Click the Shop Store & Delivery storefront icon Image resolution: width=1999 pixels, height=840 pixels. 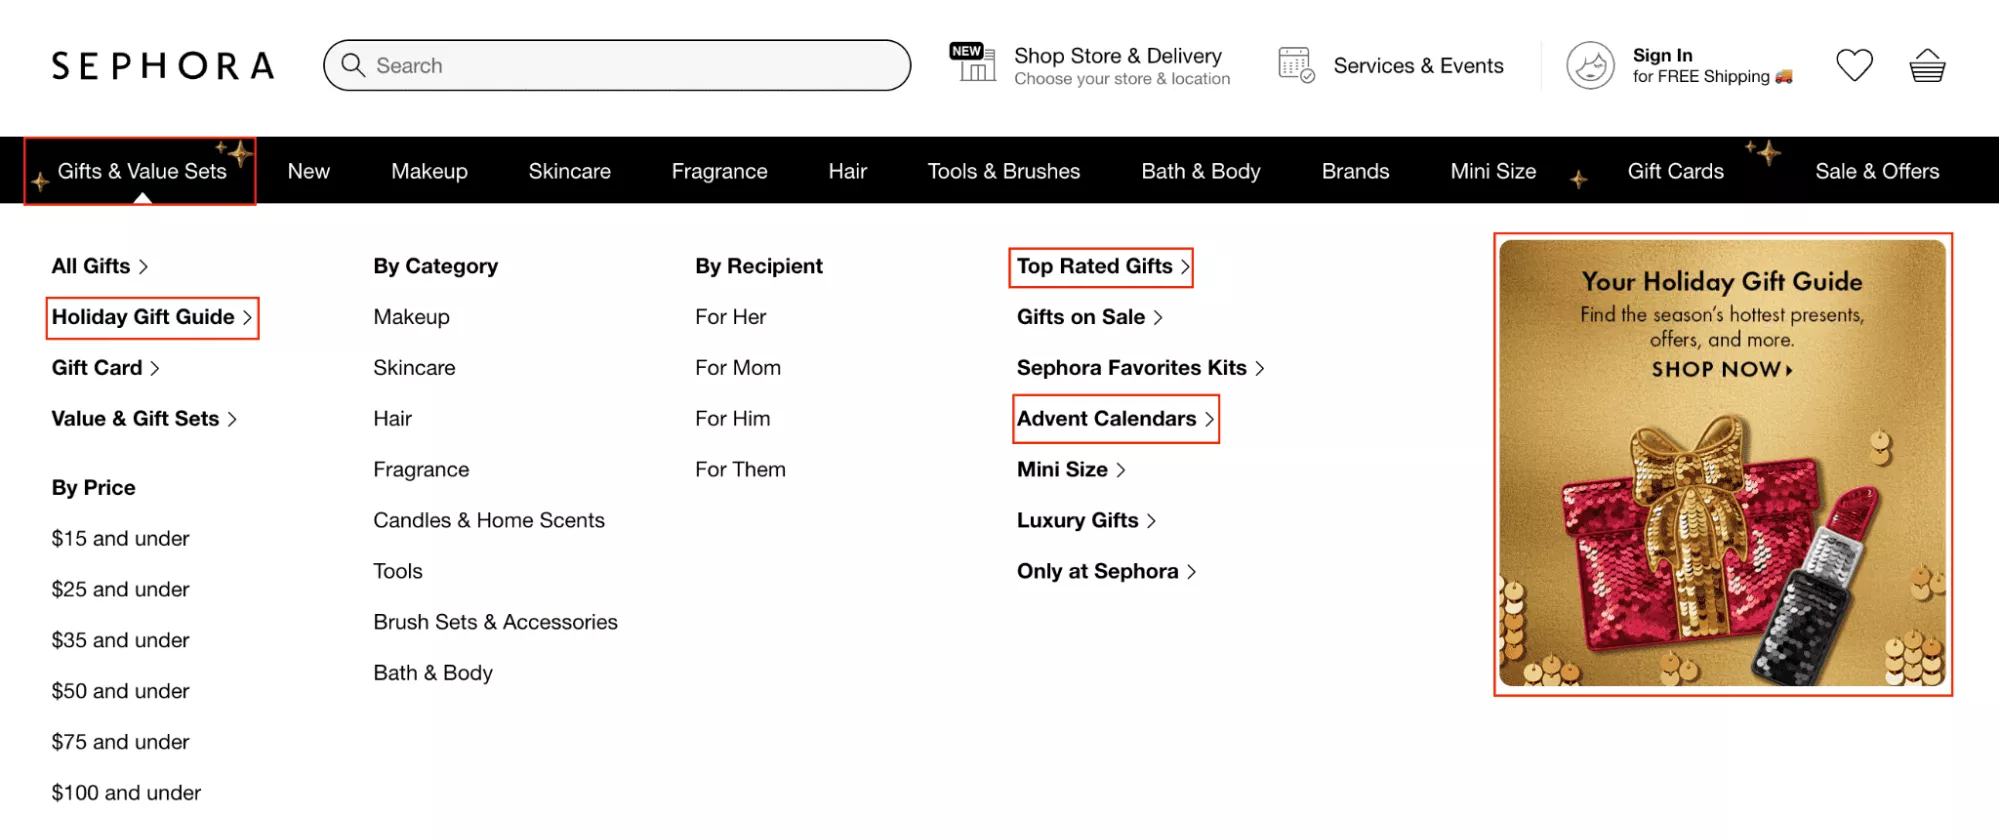973,63
